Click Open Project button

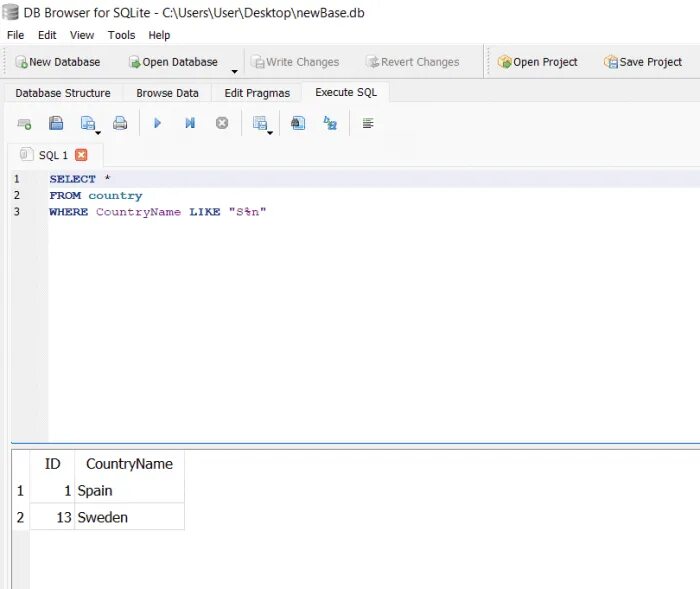click(538, 62)
